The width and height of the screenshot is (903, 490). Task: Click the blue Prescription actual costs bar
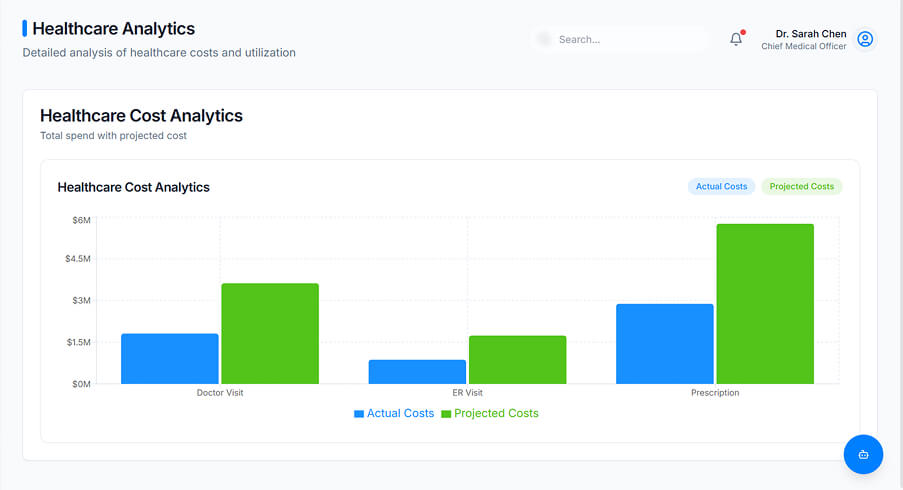click(664, 343)
